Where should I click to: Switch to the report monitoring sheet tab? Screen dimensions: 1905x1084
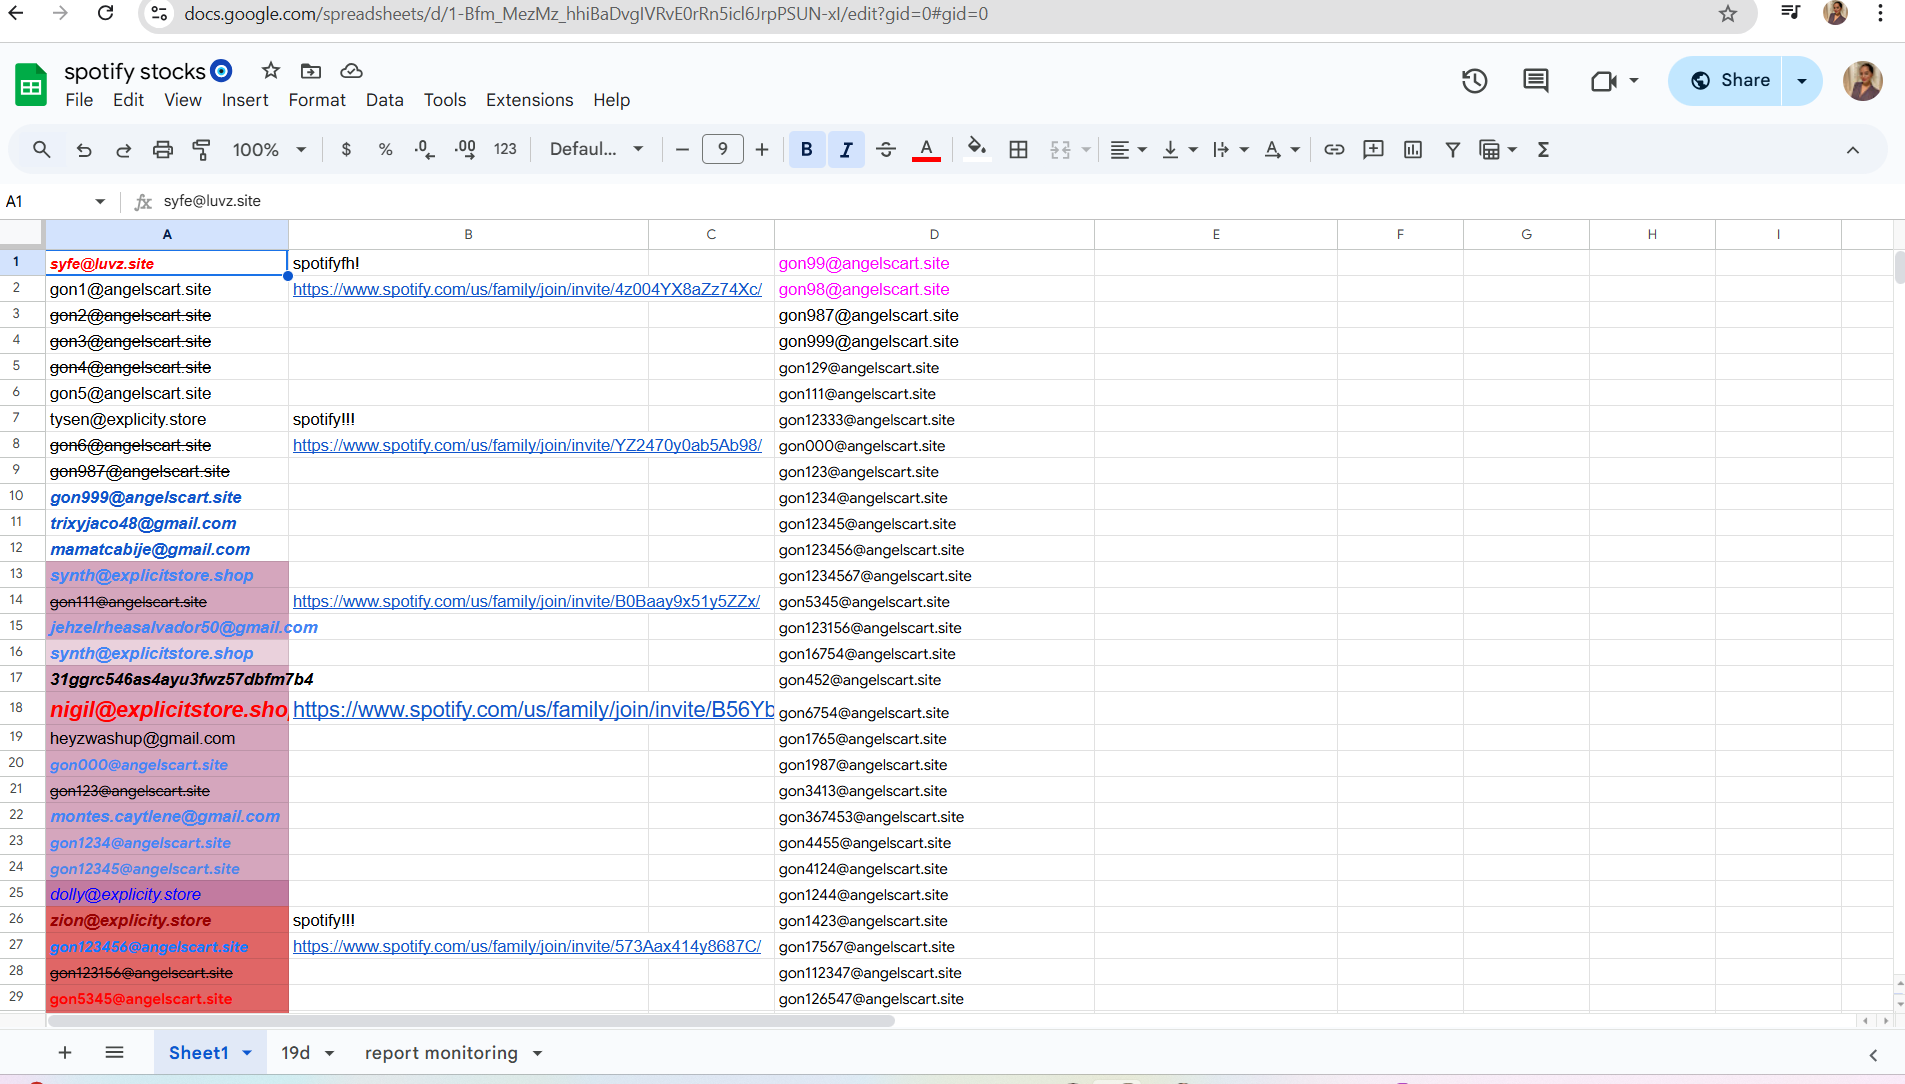(x=453, y=1053)
